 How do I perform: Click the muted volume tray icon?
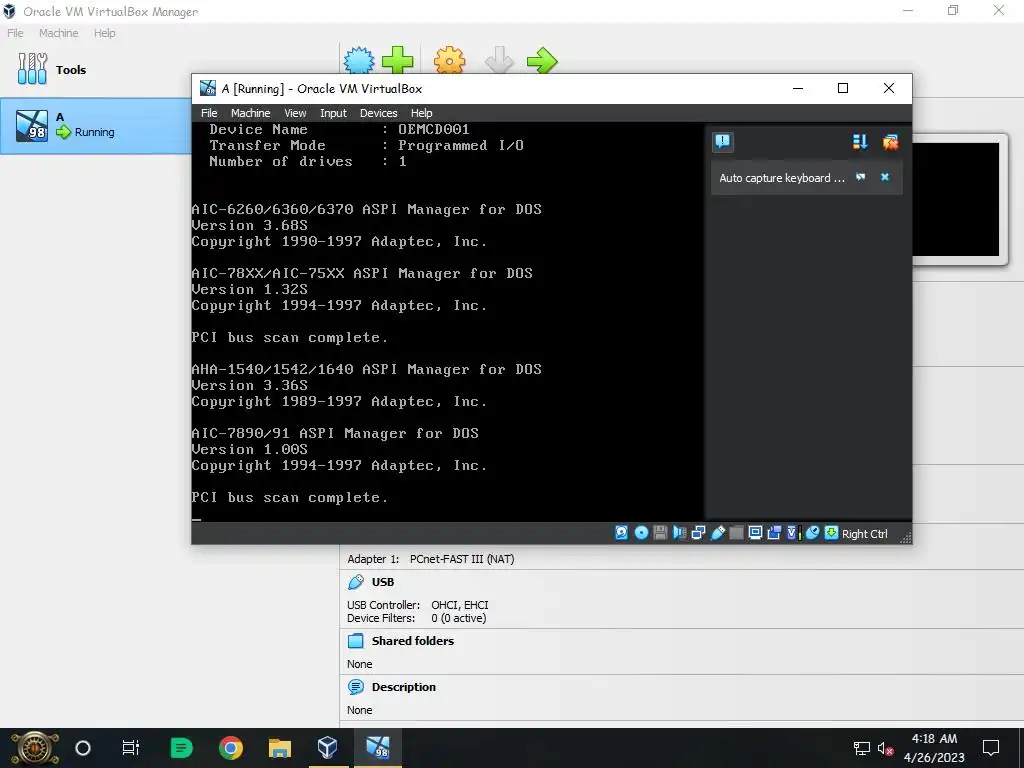tap(886, 748)
